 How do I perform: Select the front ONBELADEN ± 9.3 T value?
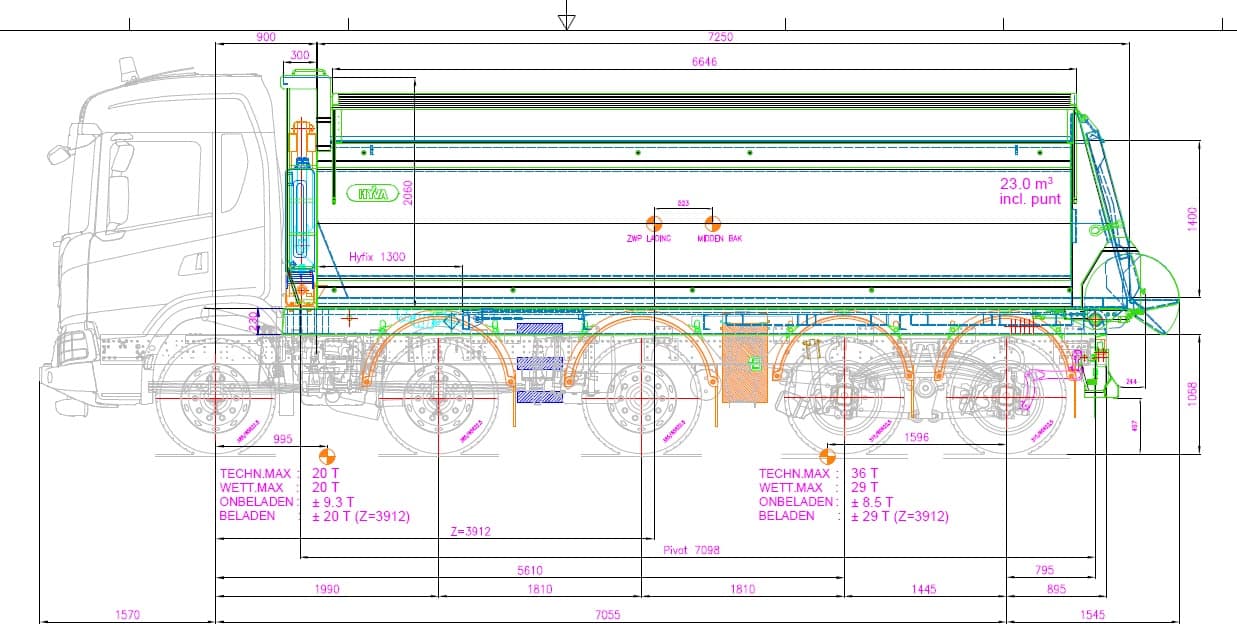pyautogui.click(x=332, y=501)
